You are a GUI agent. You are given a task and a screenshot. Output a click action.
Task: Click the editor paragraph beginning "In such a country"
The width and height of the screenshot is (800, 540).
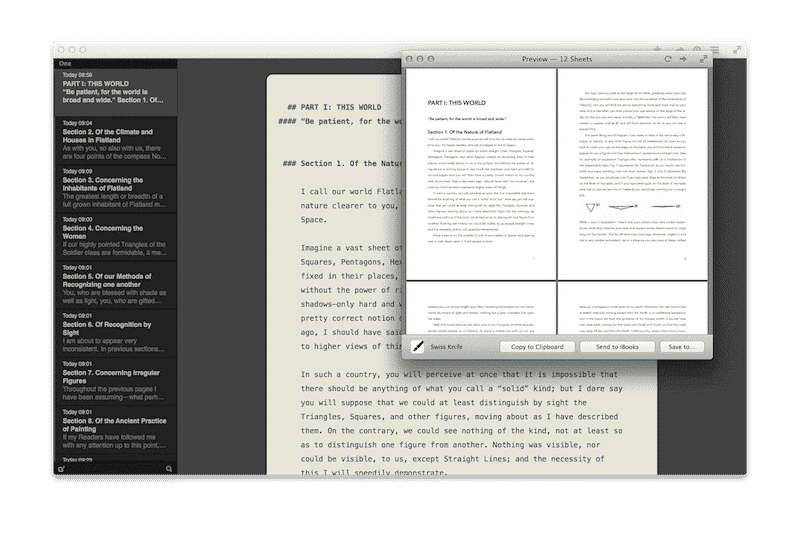point(461,424)
